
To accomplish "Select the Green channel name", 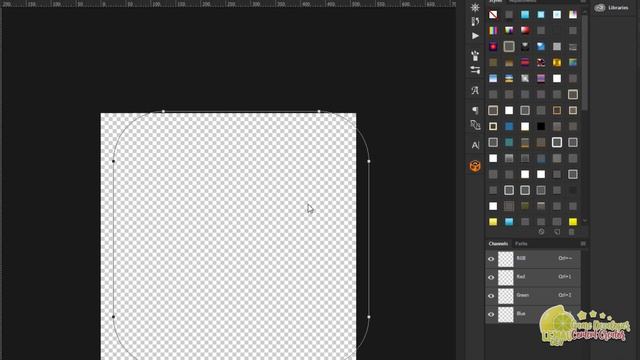I will (x=522, y=295).
